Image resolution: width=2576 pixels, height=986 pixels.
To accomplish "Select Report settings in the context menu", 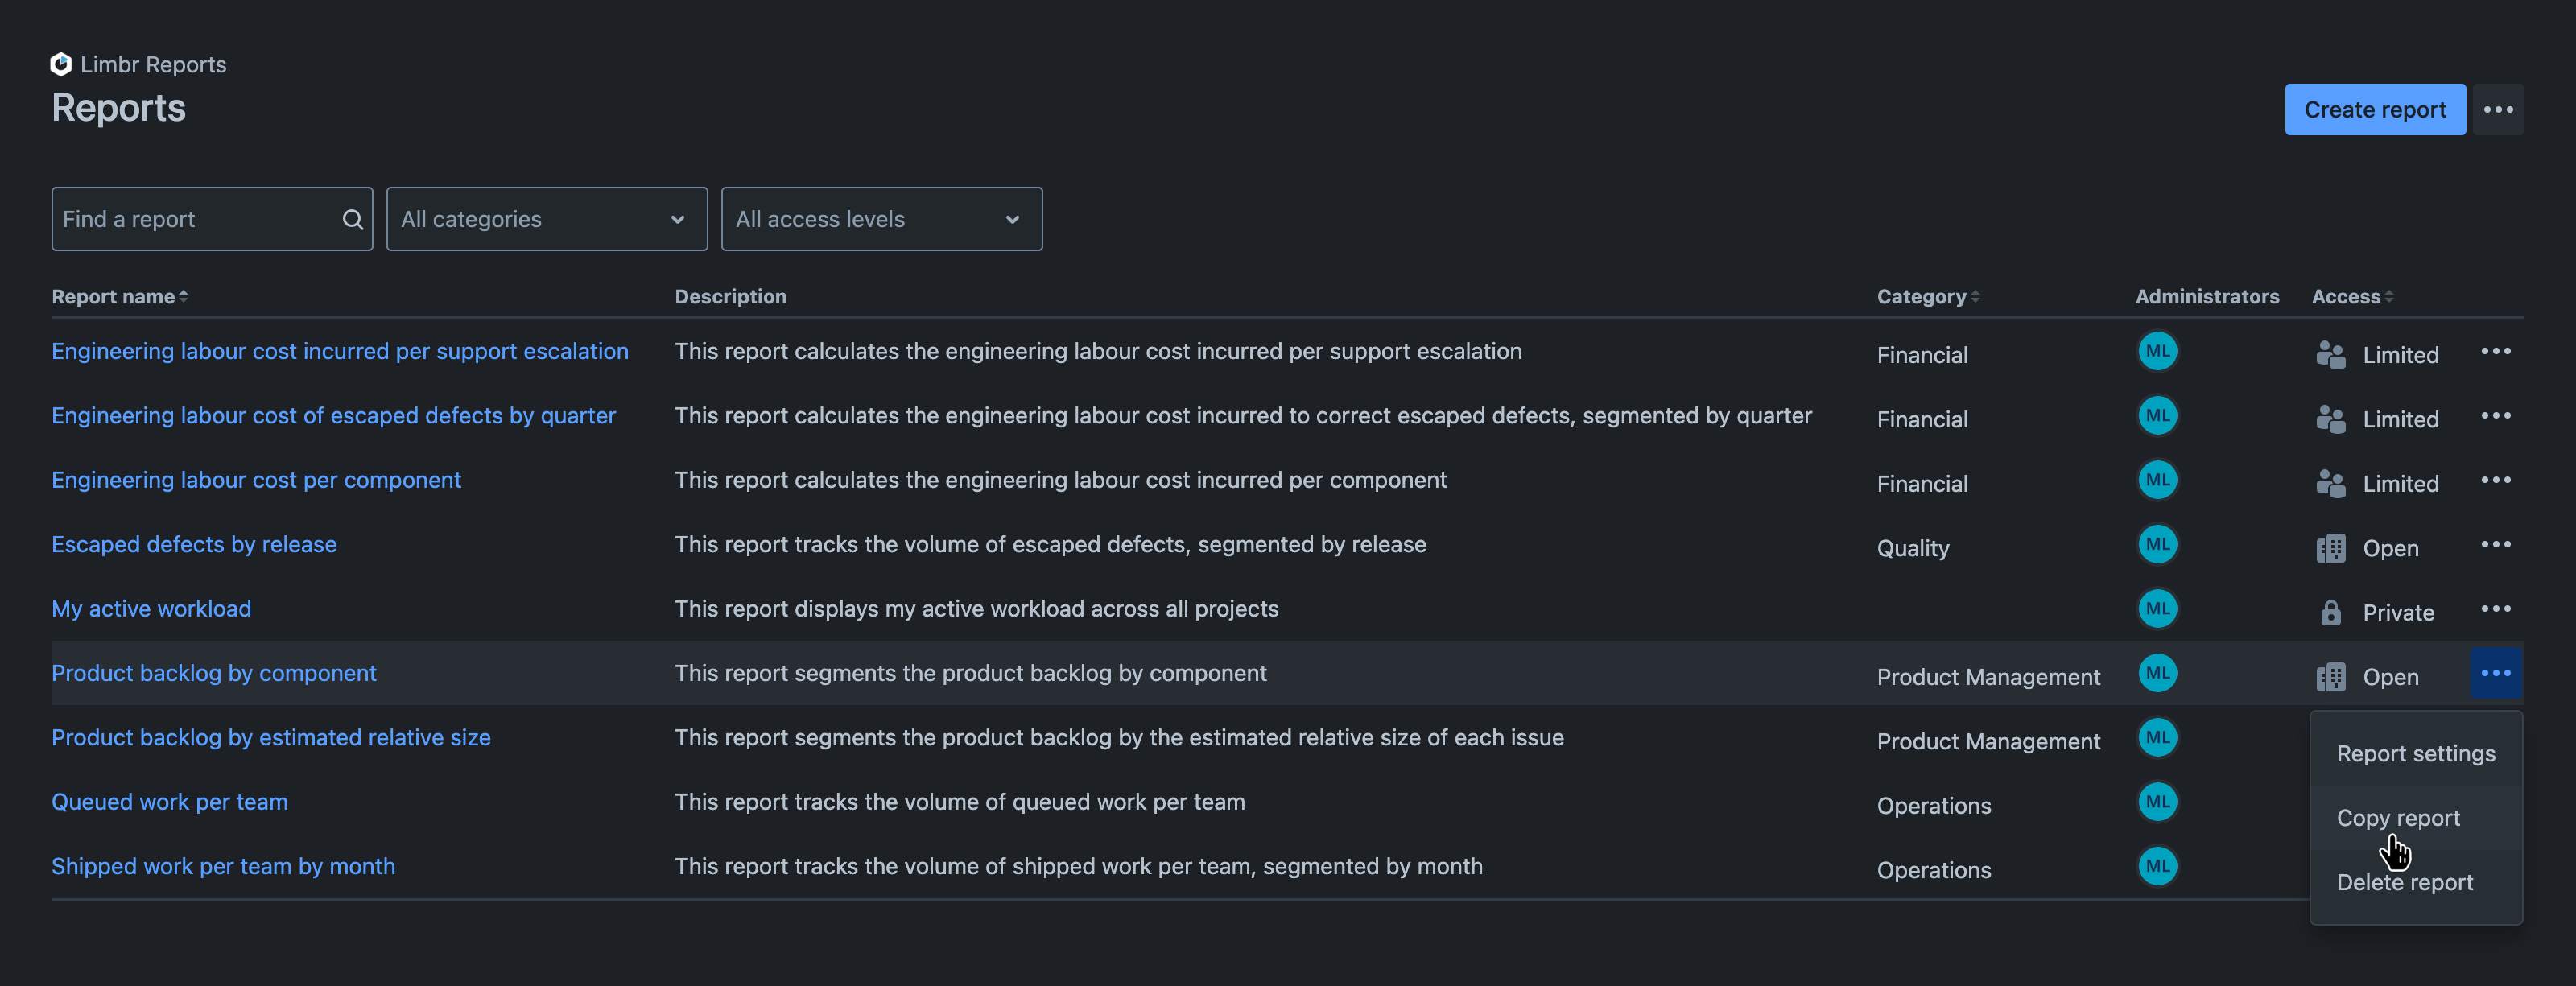I will pos(2415,753).
